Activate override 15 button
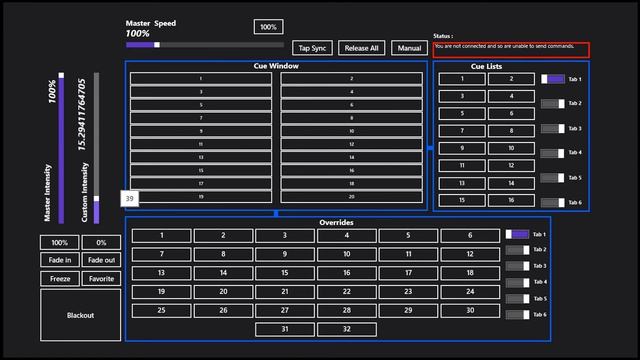This screenshot has width=640, height=360. 285,273
